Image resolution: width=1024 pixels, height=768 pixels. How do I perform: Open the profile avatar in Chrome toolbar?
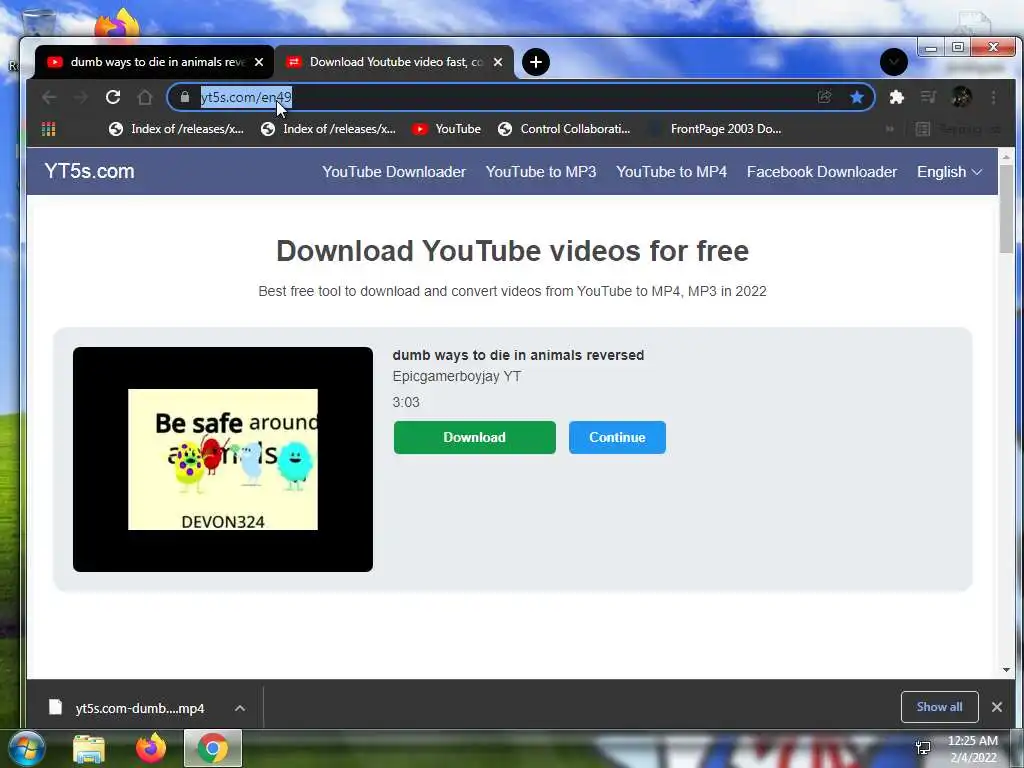961,97
